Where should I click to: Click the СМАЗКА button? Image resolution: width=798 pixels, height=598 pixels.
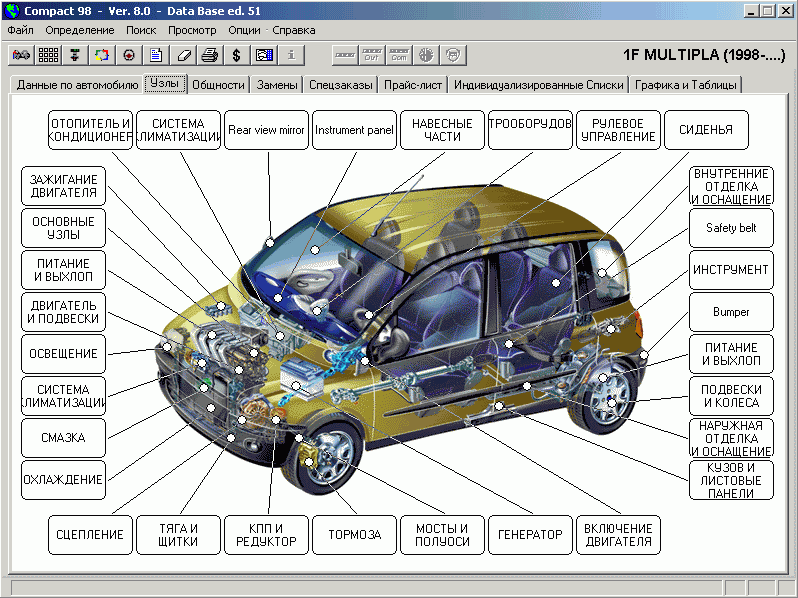pyautogui.click(x=64, y=438)
